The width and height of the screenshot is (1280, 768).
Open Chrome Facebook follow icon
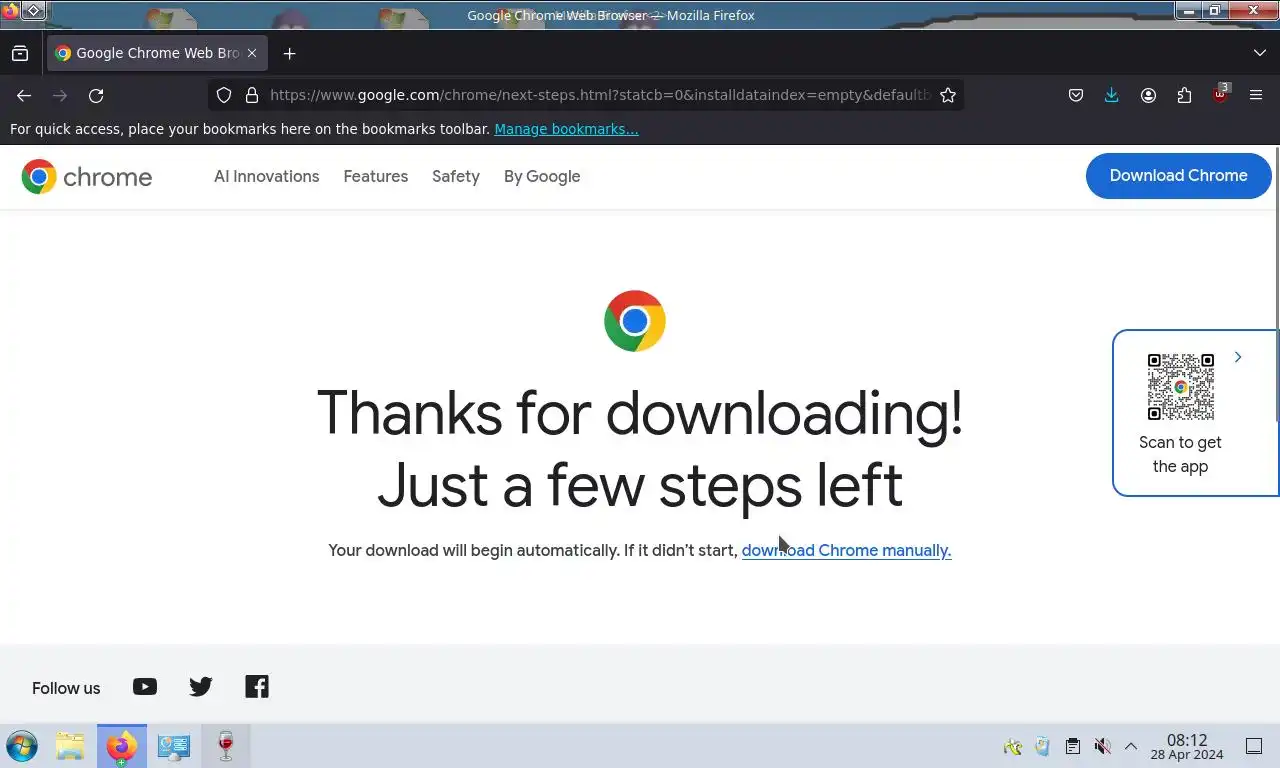pos(257,687)
